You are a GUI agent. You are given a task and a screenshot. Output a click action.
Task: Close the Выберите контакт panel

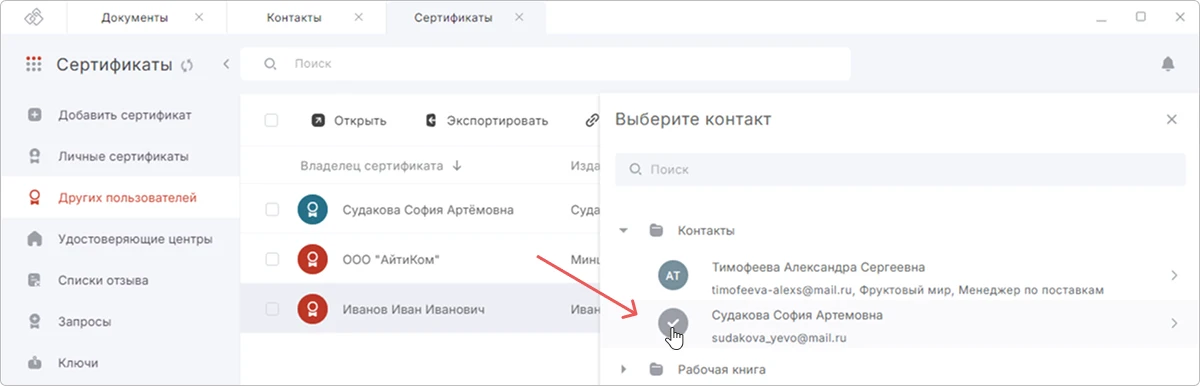(x=1172, y=120)
